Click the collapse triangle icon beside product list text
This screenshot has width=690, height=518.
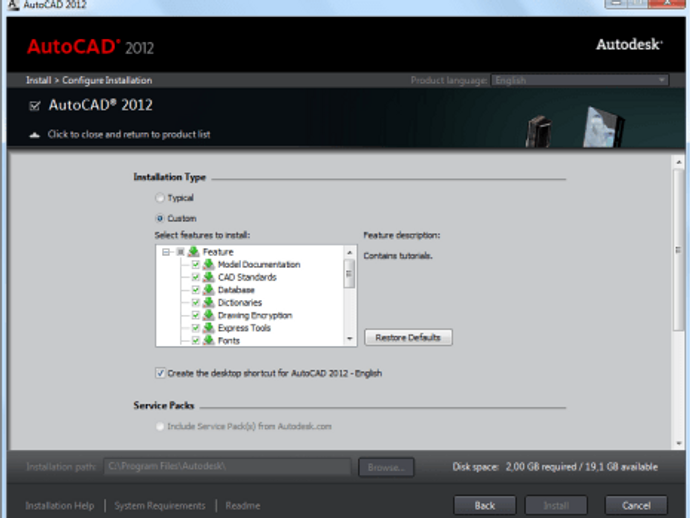pos(34,135)
